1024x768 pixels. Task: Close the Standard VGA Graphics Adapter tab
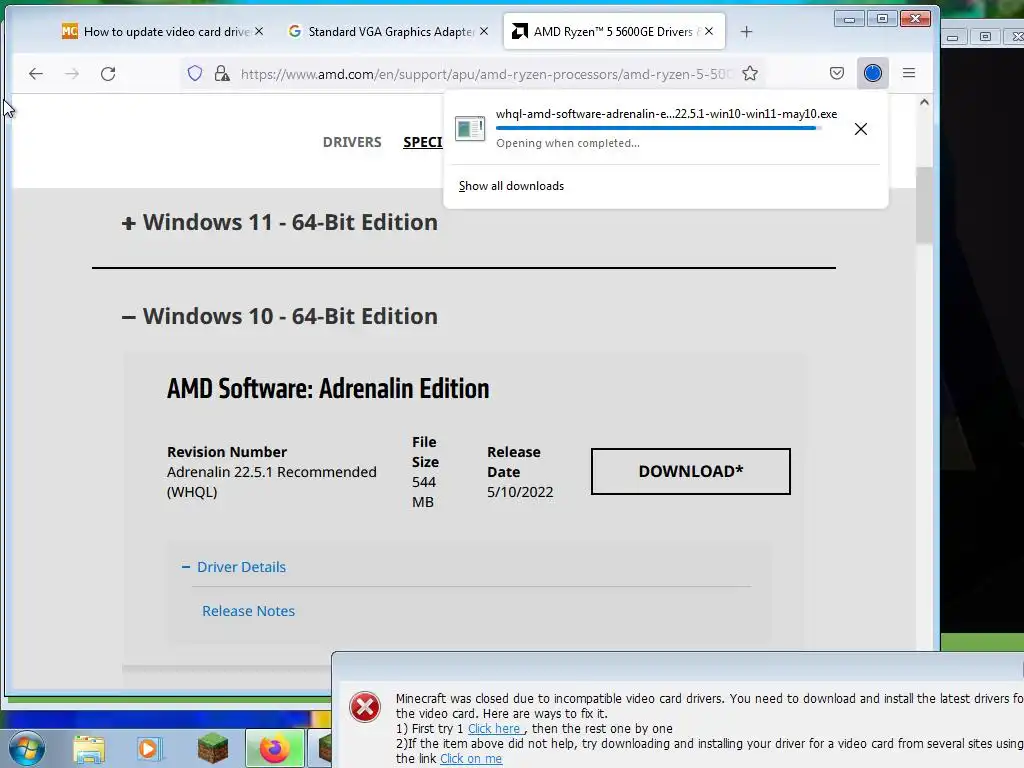[484, 31]
